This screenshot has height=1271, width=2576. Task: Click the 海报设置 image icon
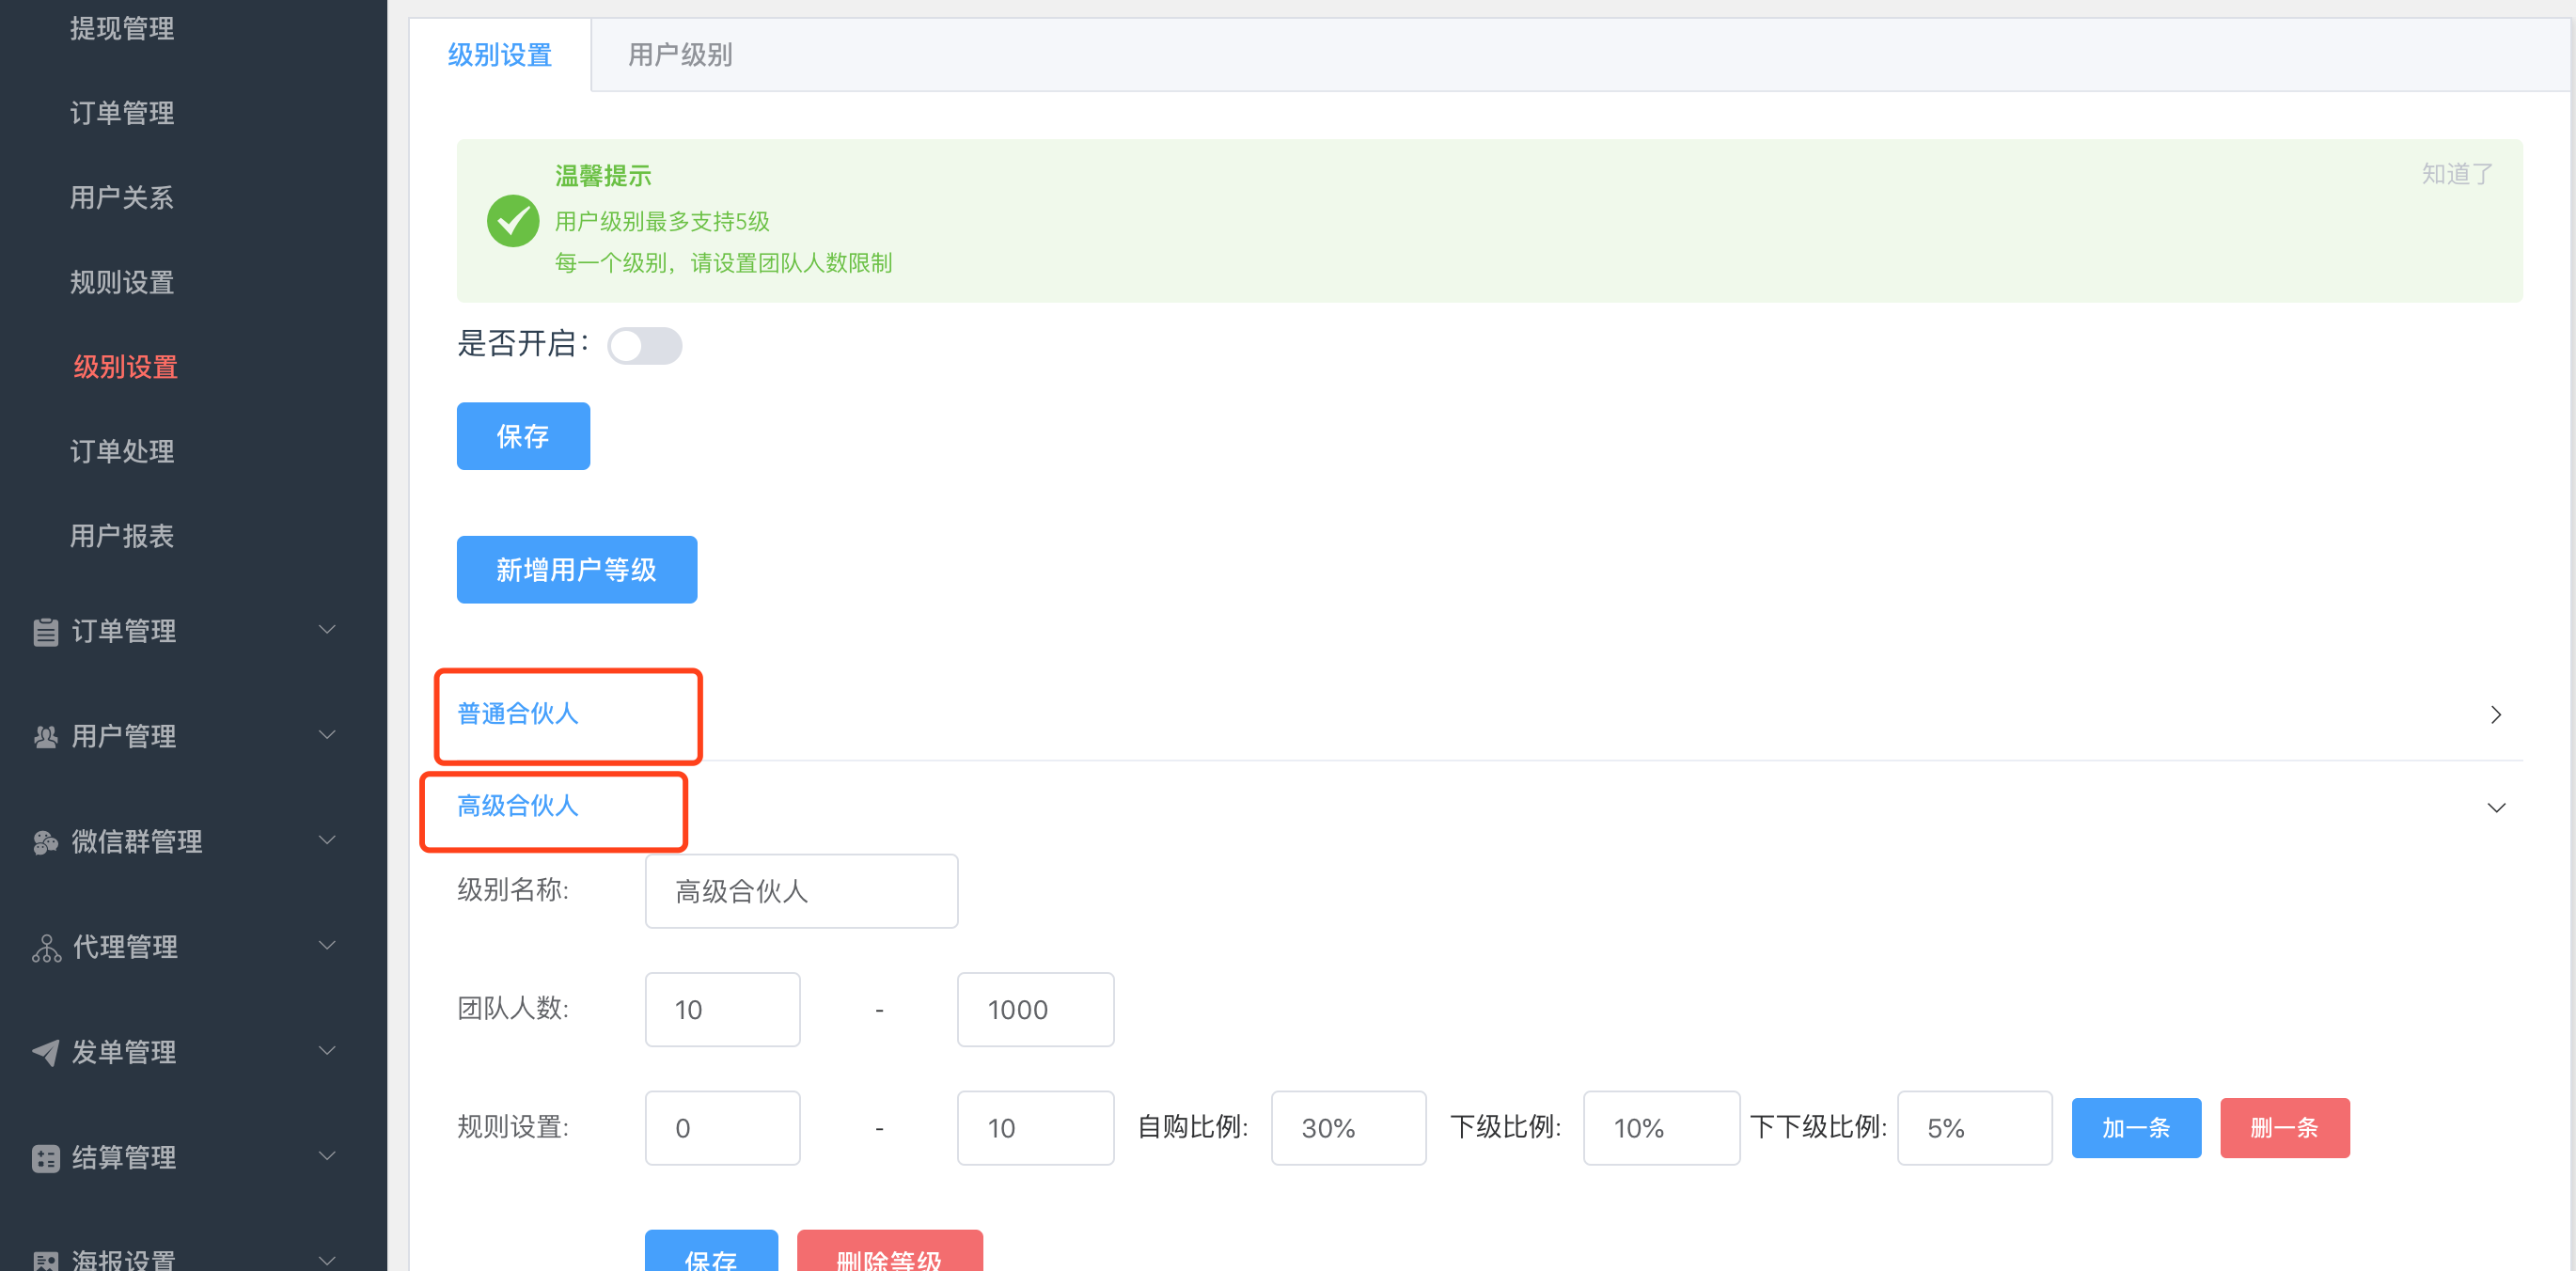45,1260
